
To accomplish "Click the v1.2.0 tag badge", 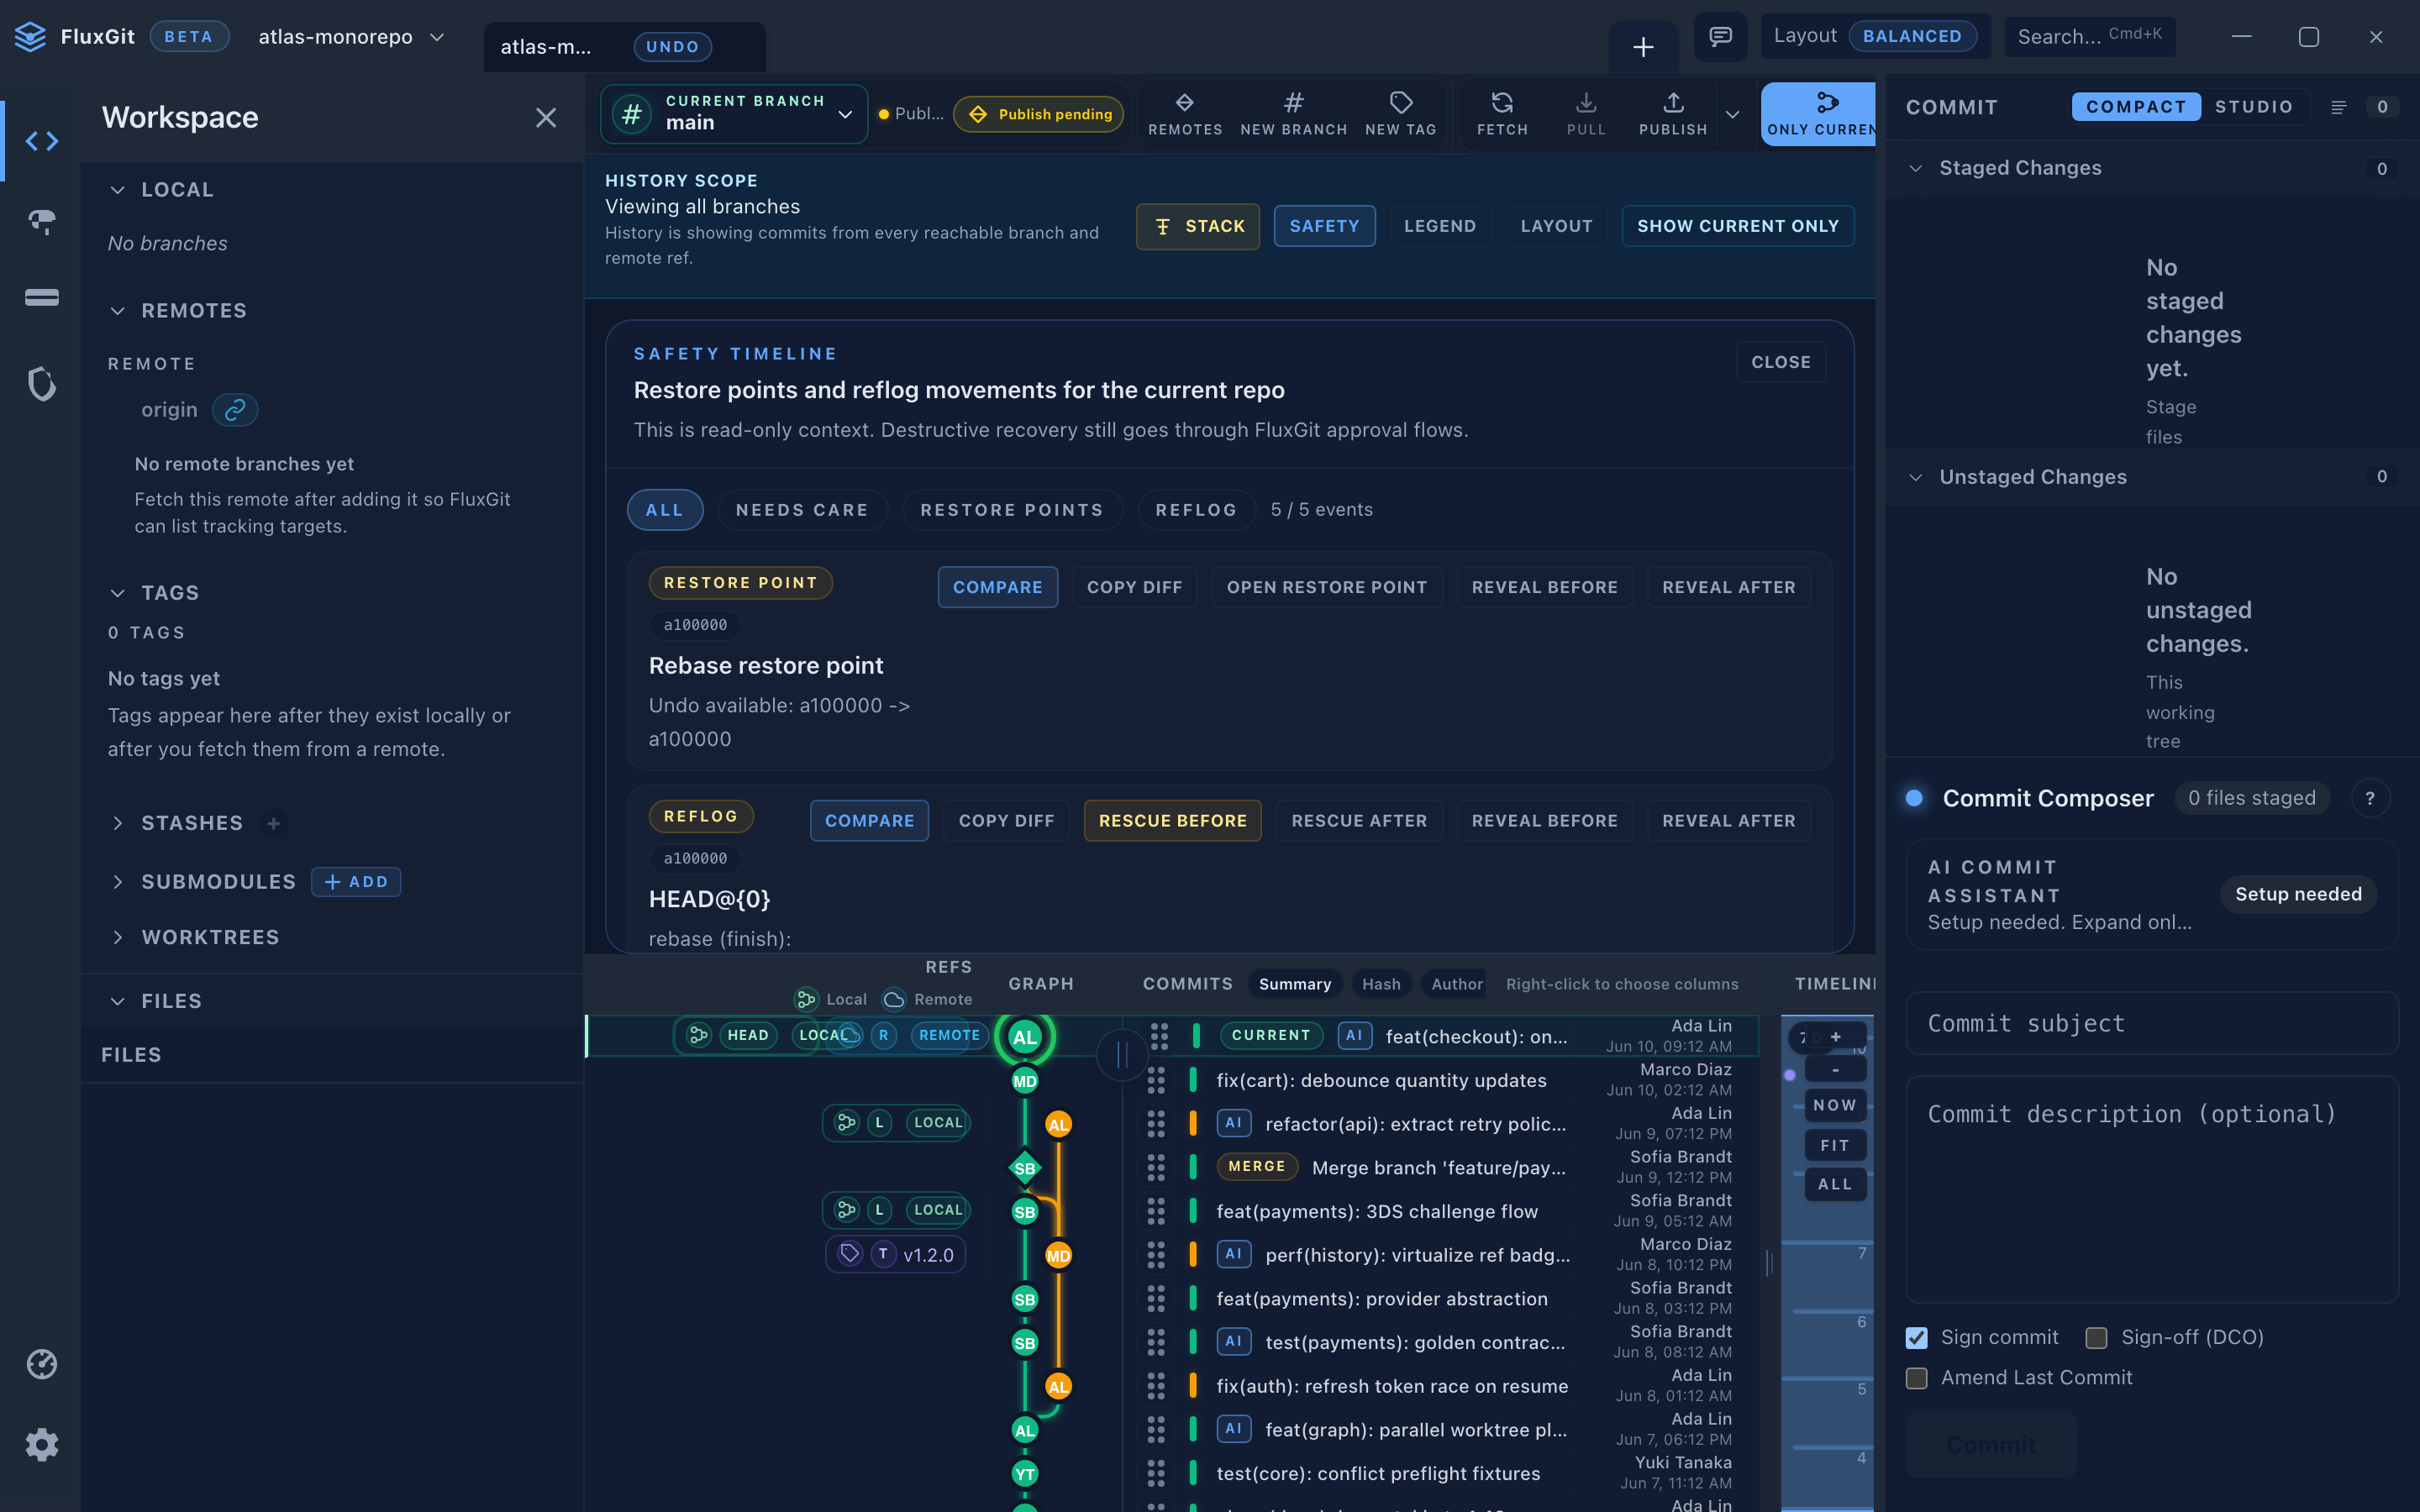I will [896, 1254].
